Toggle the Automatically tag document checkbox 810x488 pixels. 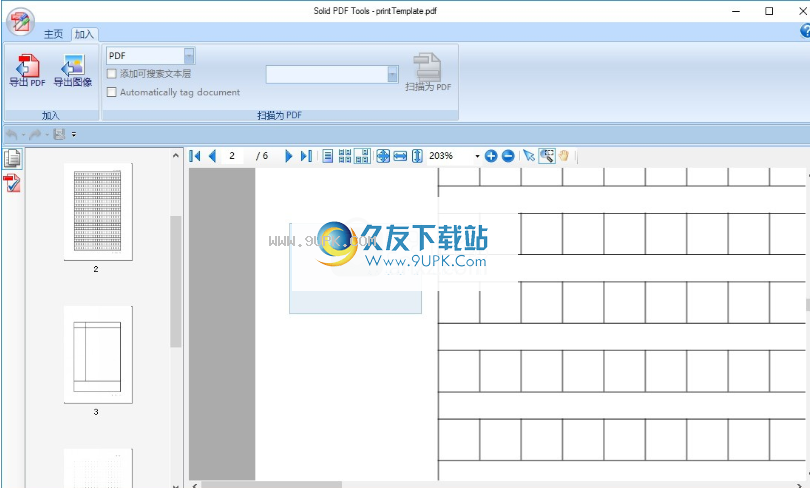pyautogui.click(x=112, y=92)
